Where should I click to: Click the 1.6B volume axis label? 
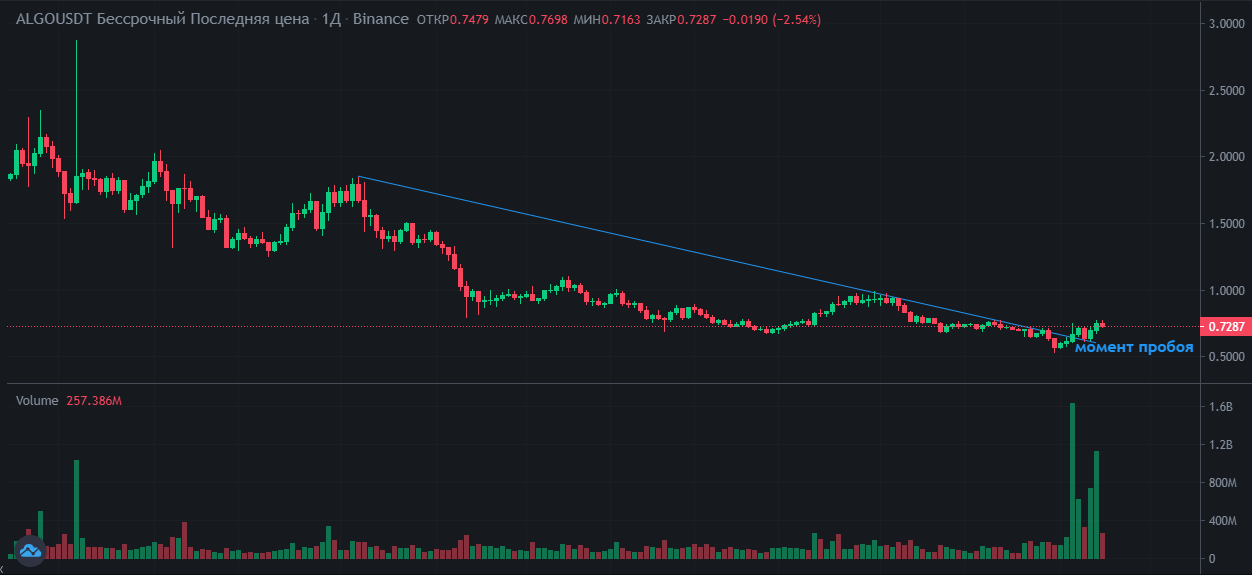tap(1223, 408)
